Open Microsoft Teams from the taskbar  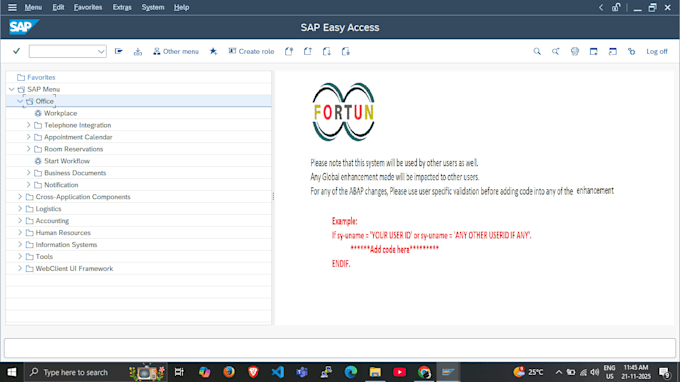point(302,372)
